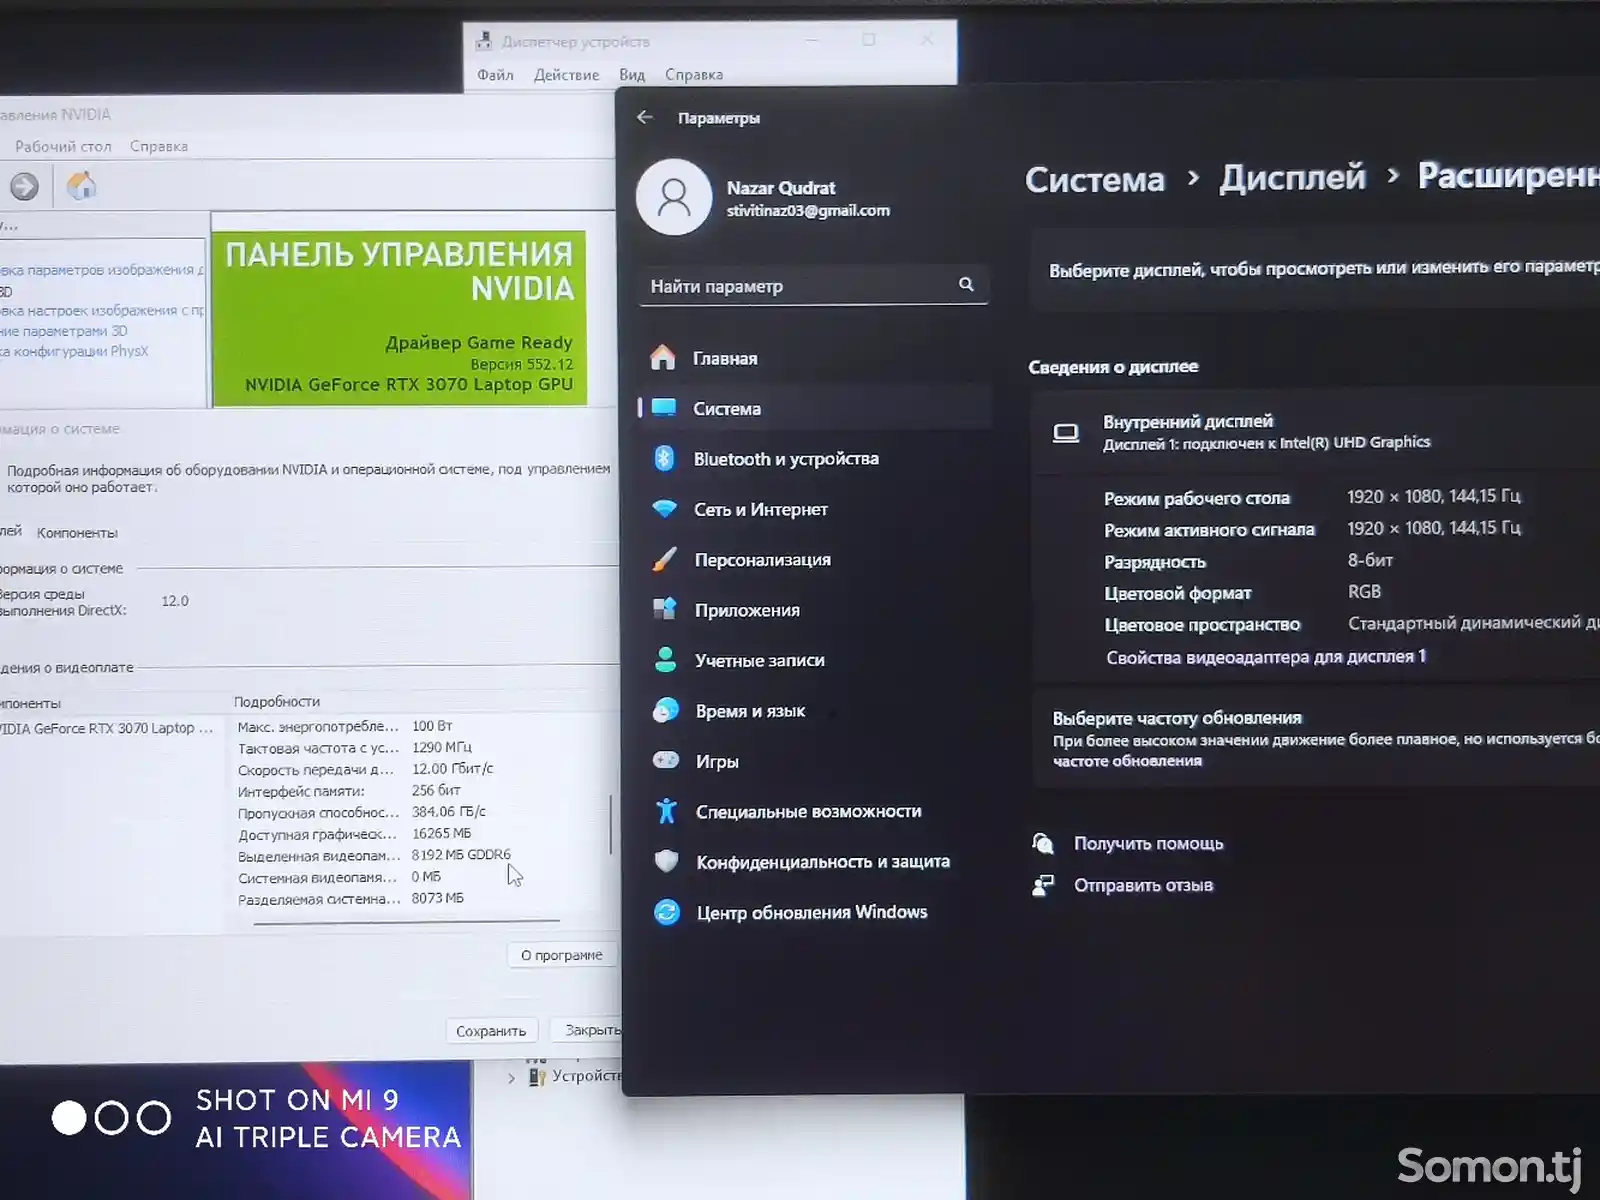Open Справка menu in Device Manager
Viewport: 1600px width, 1200px height.
click(694, 75)
